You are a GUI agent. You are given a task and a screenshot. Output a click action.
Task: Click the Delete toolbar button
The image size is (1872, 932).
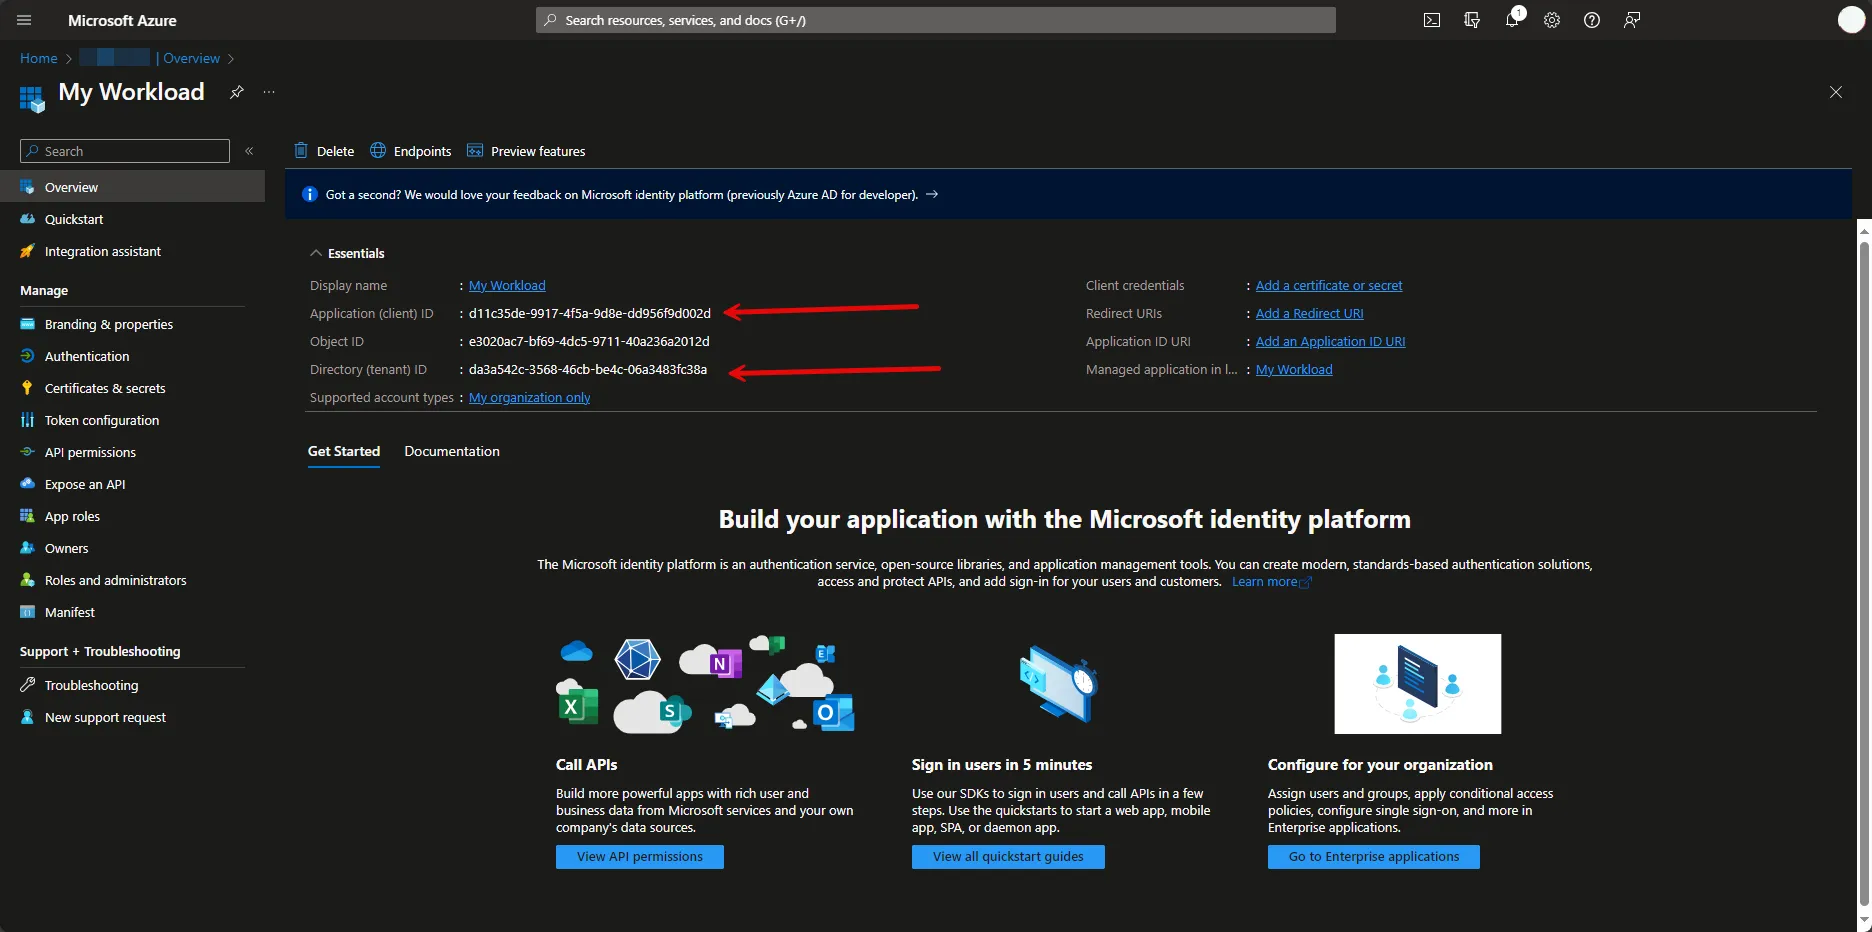tap(325, 151)
